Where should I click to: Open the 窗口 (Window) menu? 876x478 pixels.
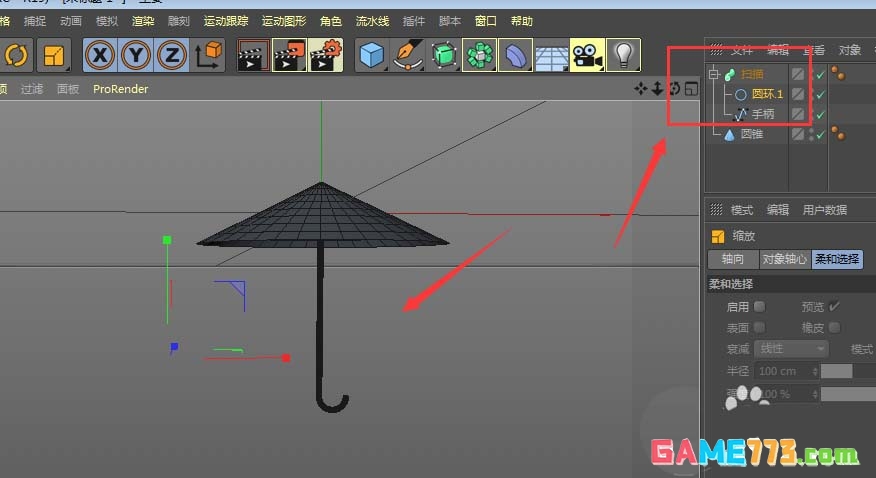(485, 21)
